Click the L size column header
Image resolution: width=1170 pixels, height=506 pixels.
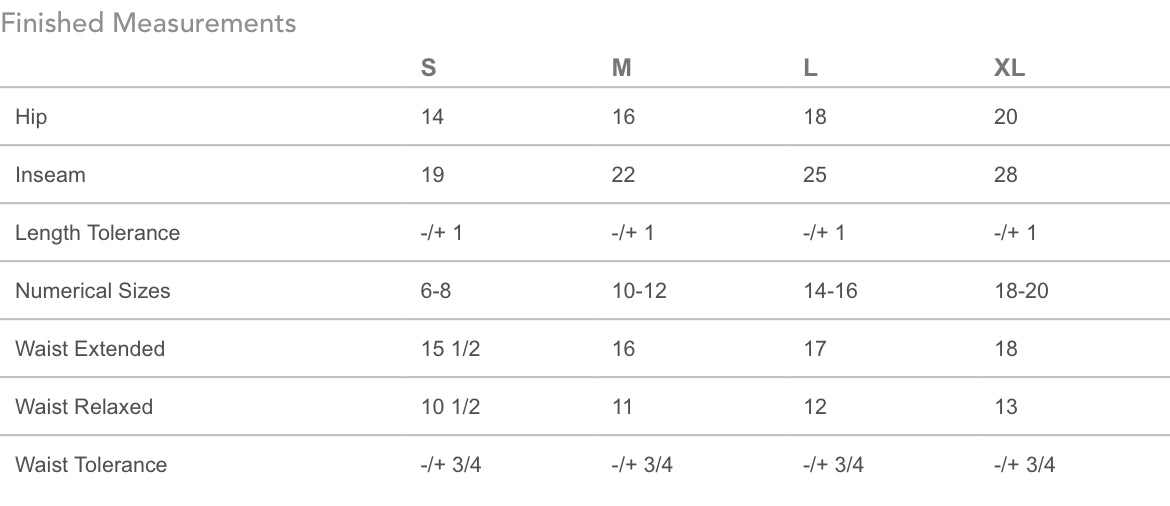click(810, 68)
